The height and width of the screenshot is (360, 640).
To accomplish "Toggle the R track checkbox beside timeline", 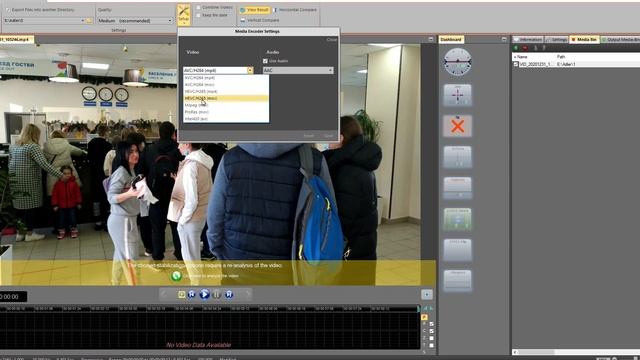I will (x=431, y=324).
